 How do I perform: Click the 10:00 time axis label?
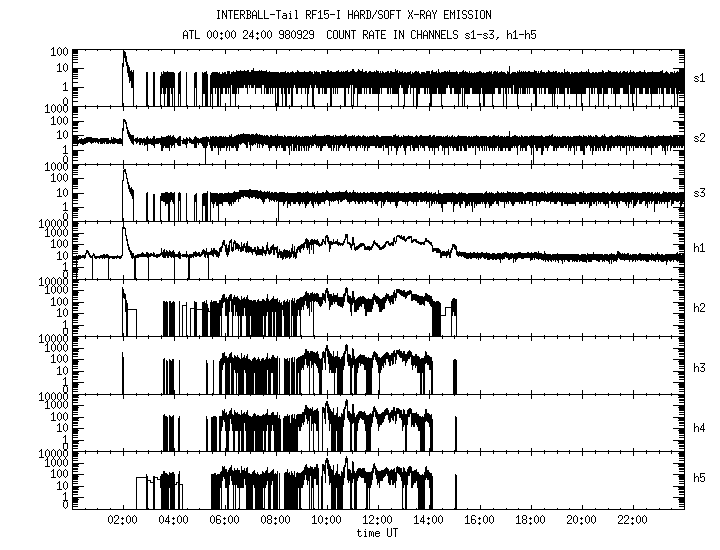tap(326, 520)
